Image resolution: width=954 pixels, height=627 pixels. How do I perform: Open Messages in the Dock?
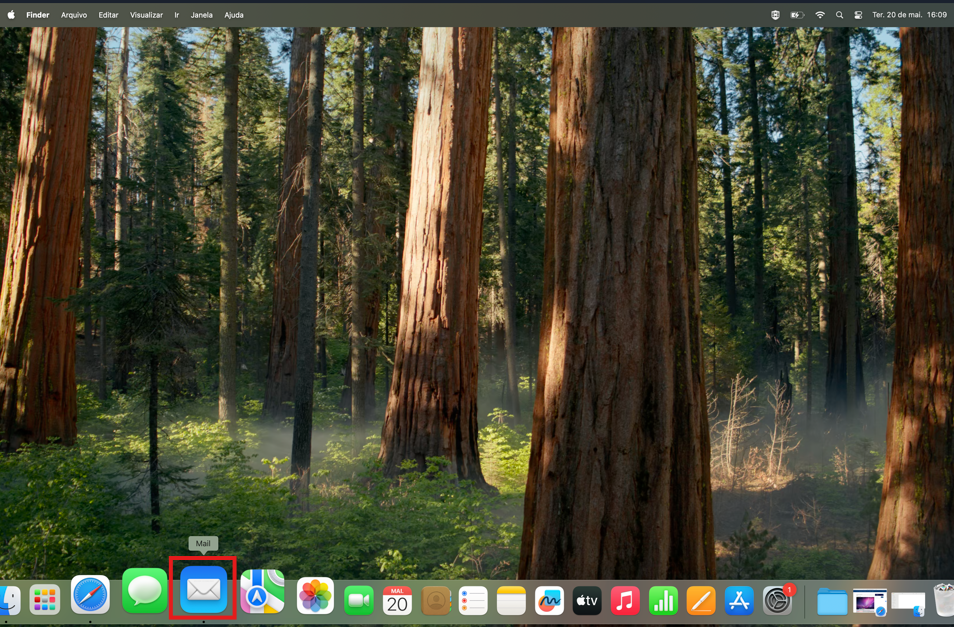pyautogui.click(x=145, y=591)
